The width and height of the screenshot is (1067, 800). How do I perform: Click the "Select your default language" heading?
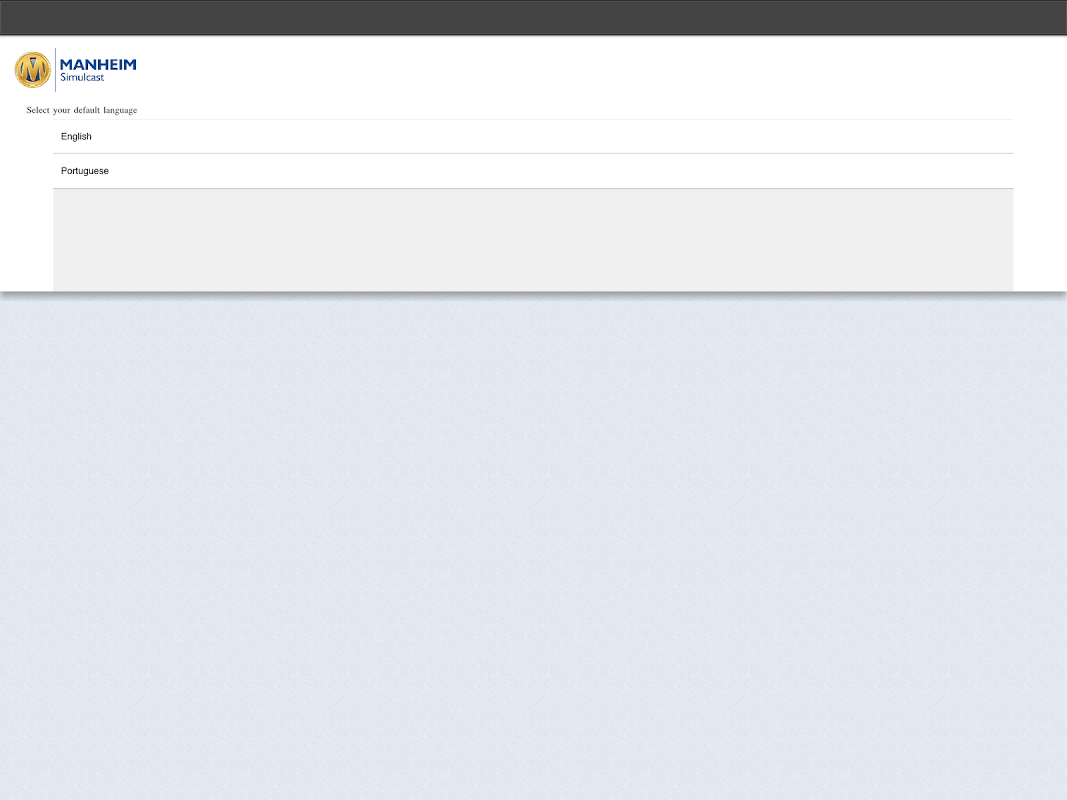[82, 110]
